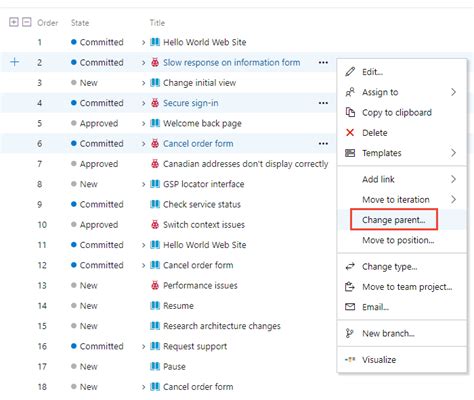Viewport: 474px width, 400px height.
Task: Click the pencil icon next to Edit
Action: pyautogui.click(x=350, y=71)
